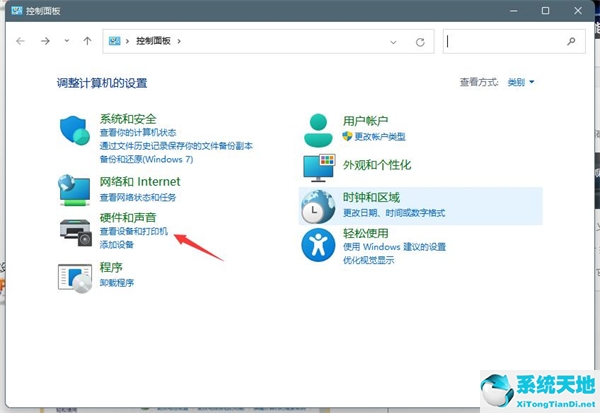Click the User Accounts person icon
The width and height of the screenshot is (600, 413).
(x=319, y=128)
